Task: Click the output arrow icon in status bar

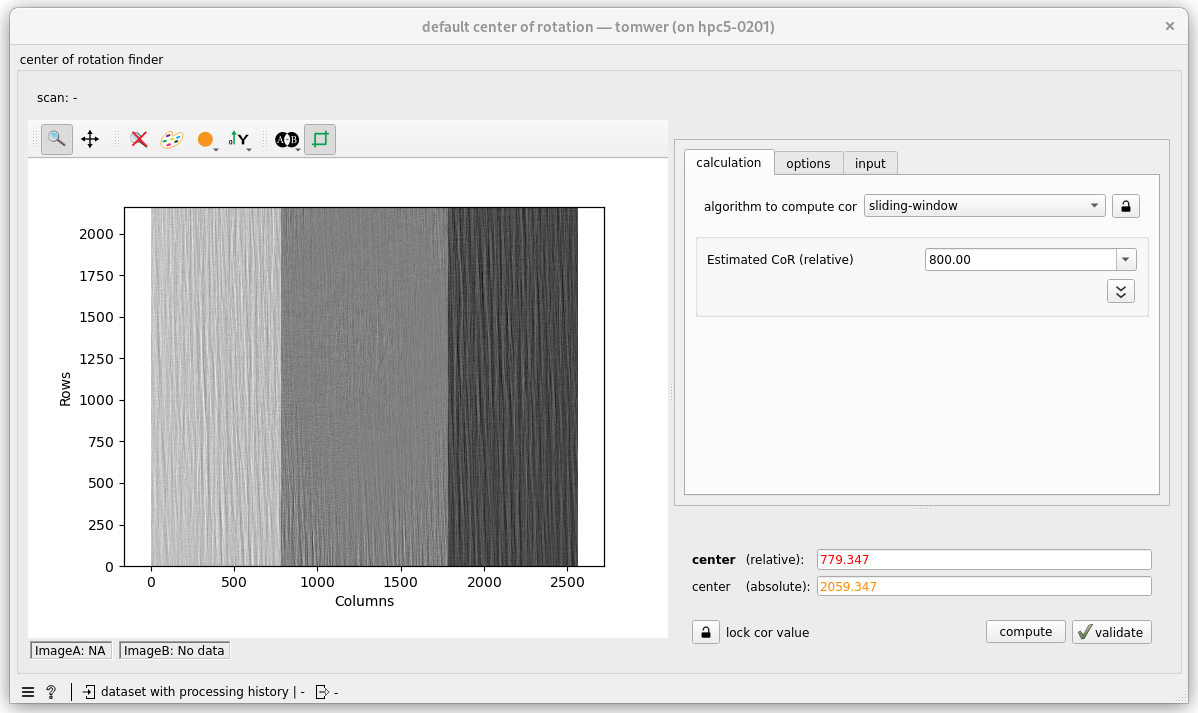Action: coord(322,692)
